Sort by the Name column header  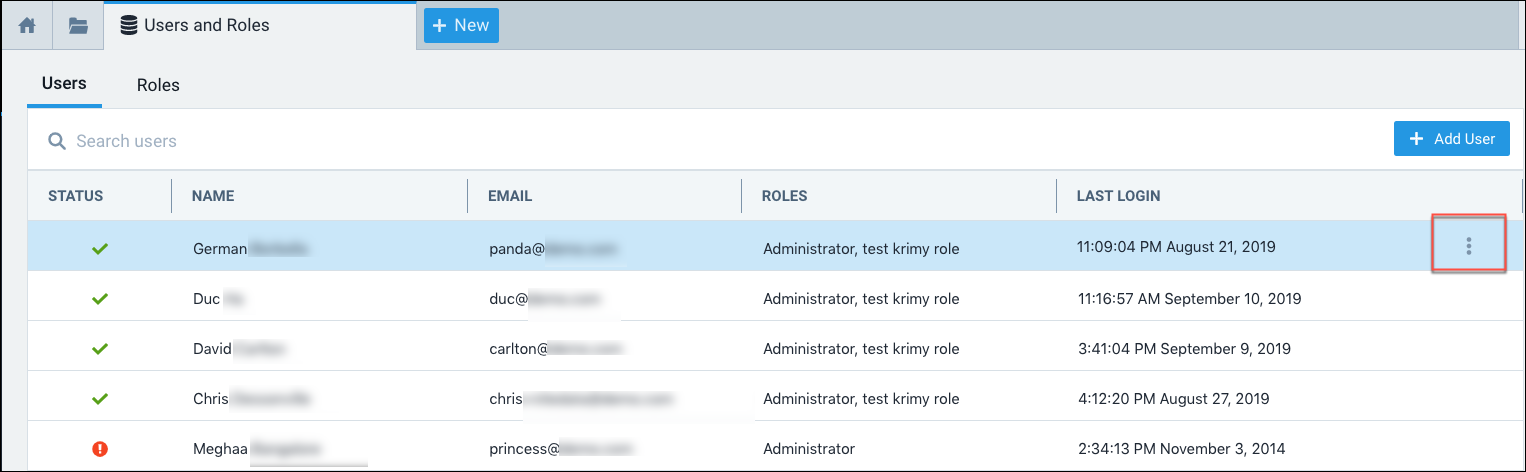click(x=213, y=196)
